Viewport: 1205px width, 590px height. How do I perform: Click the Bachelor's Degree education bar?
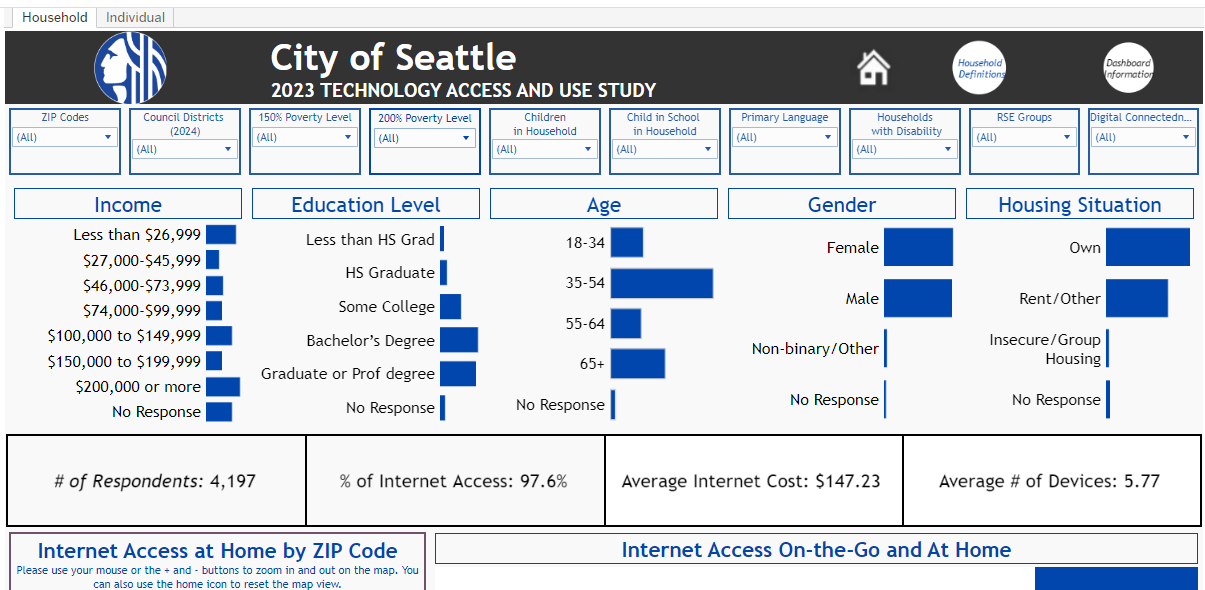pyautogui.click(x=458, y=340)
